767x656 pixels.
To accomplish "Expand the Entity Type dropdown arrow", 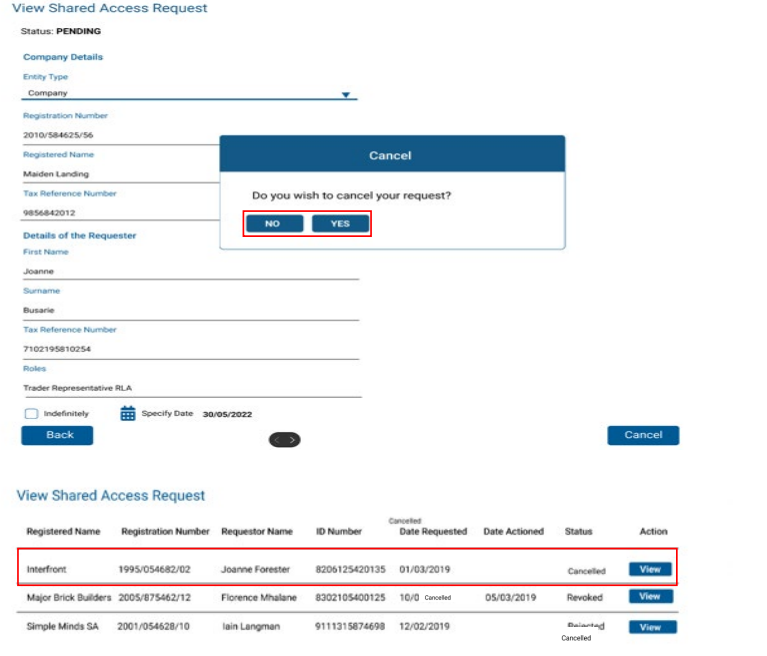I will 346,95.
